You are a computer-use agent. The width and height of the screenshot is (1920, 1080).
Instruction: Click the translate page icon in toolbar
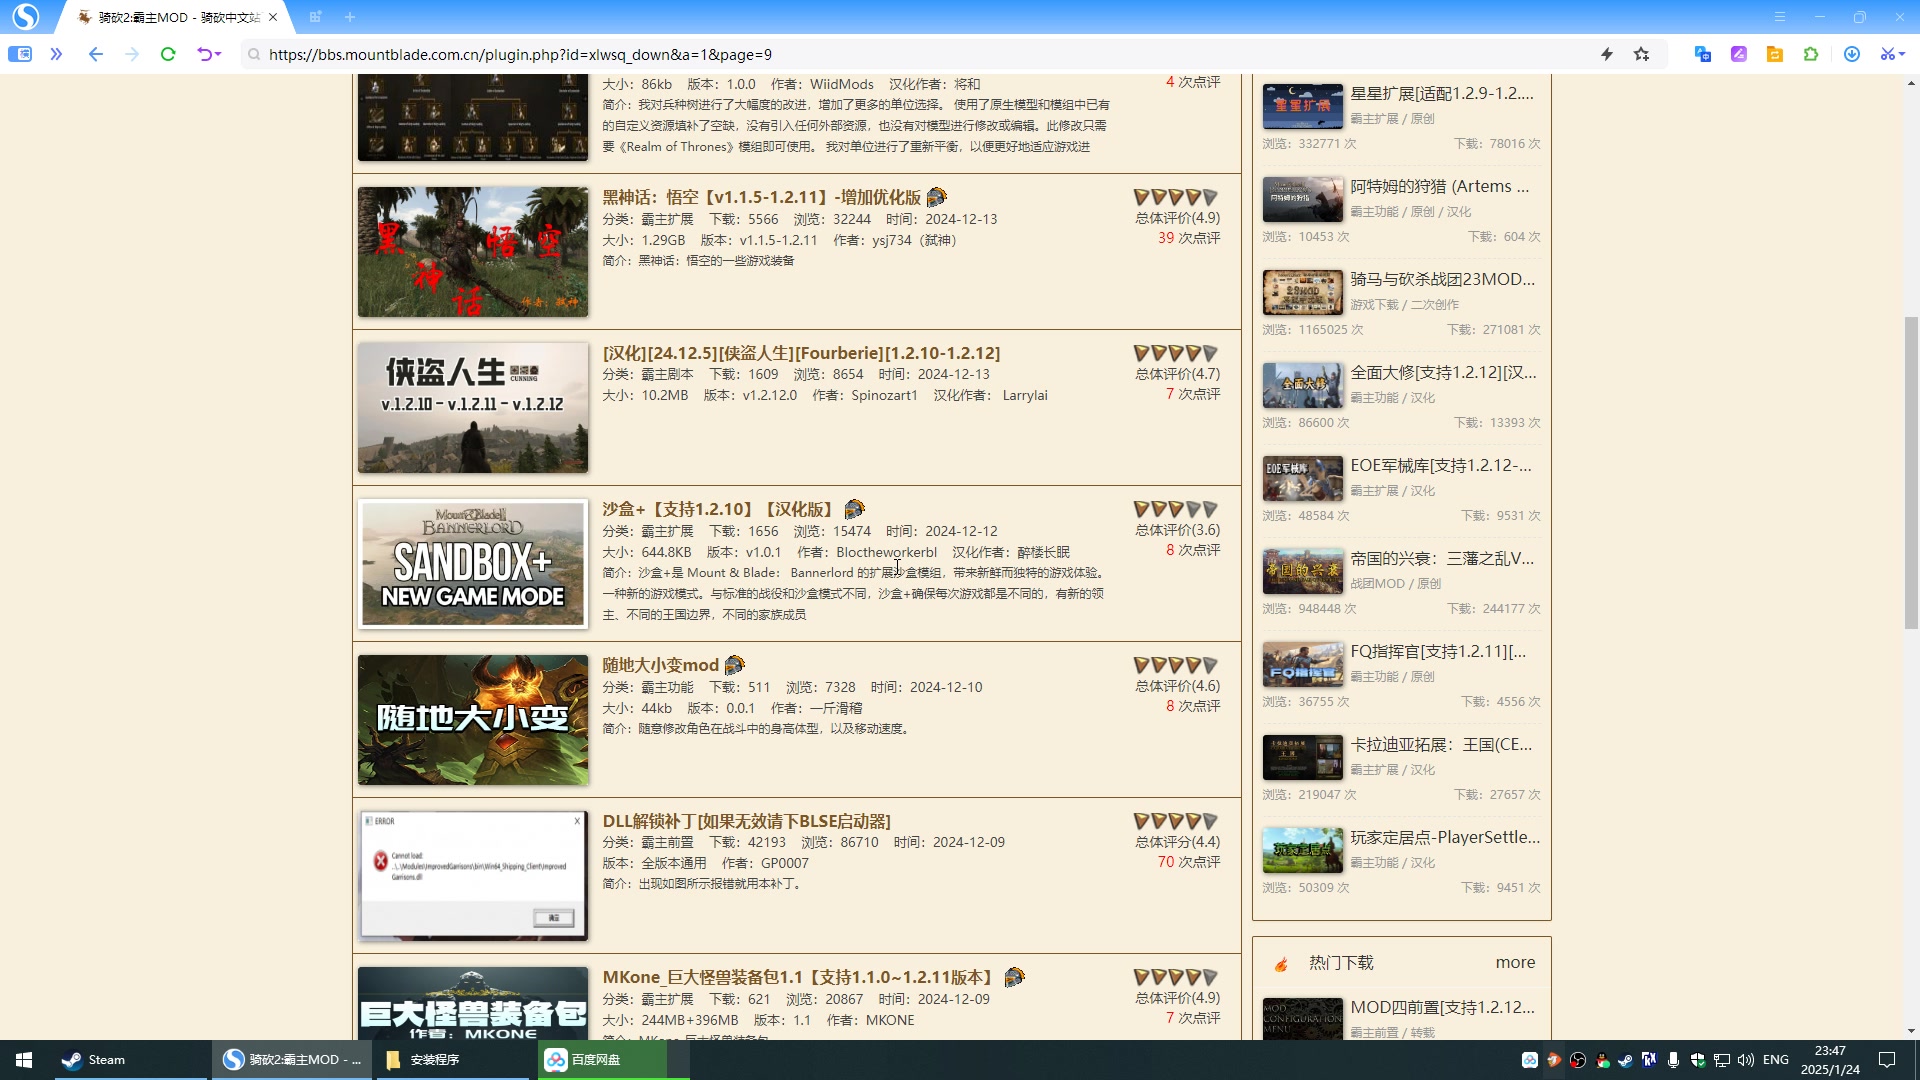coord(1702,54)
